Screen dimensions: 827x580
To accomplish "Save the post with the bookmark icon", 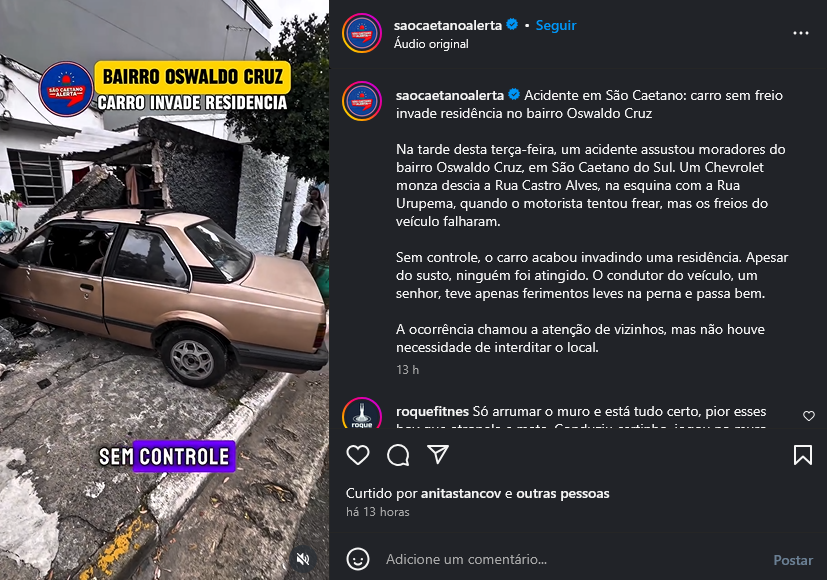I will click(x=803, y=455).
